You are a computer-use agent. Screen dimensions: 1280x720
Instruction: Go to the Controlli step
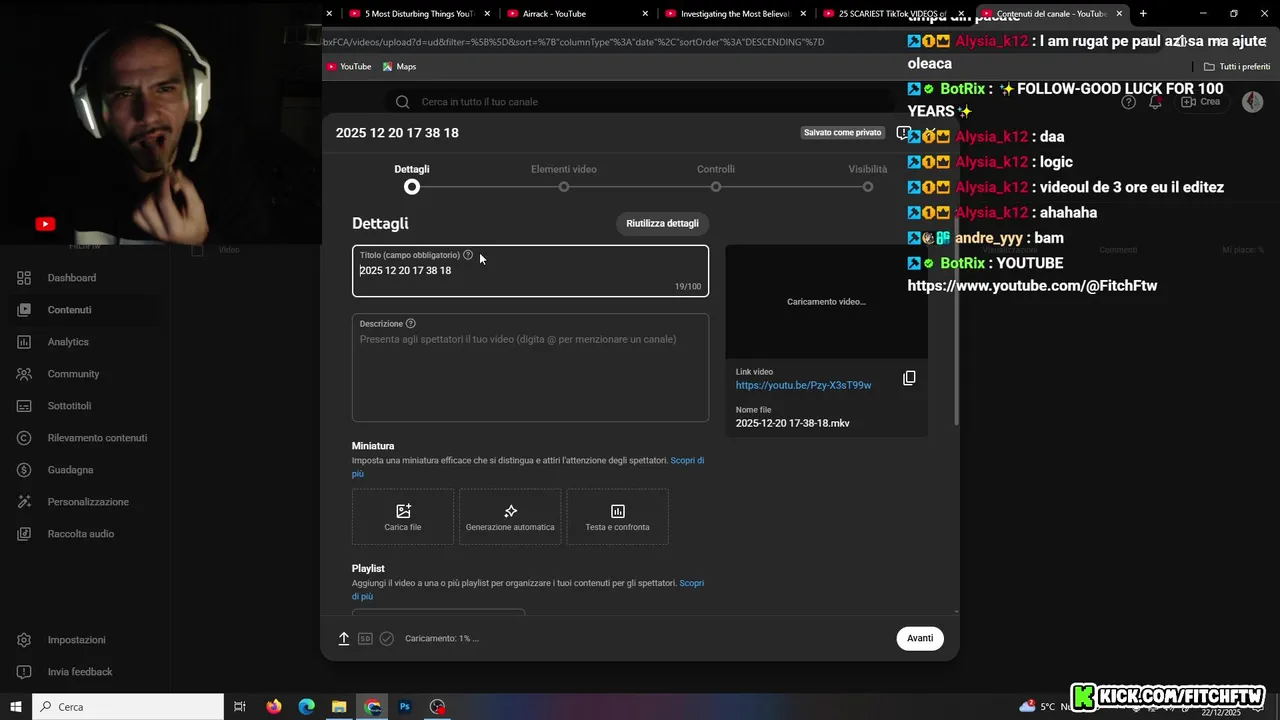(x=716, y=178)
